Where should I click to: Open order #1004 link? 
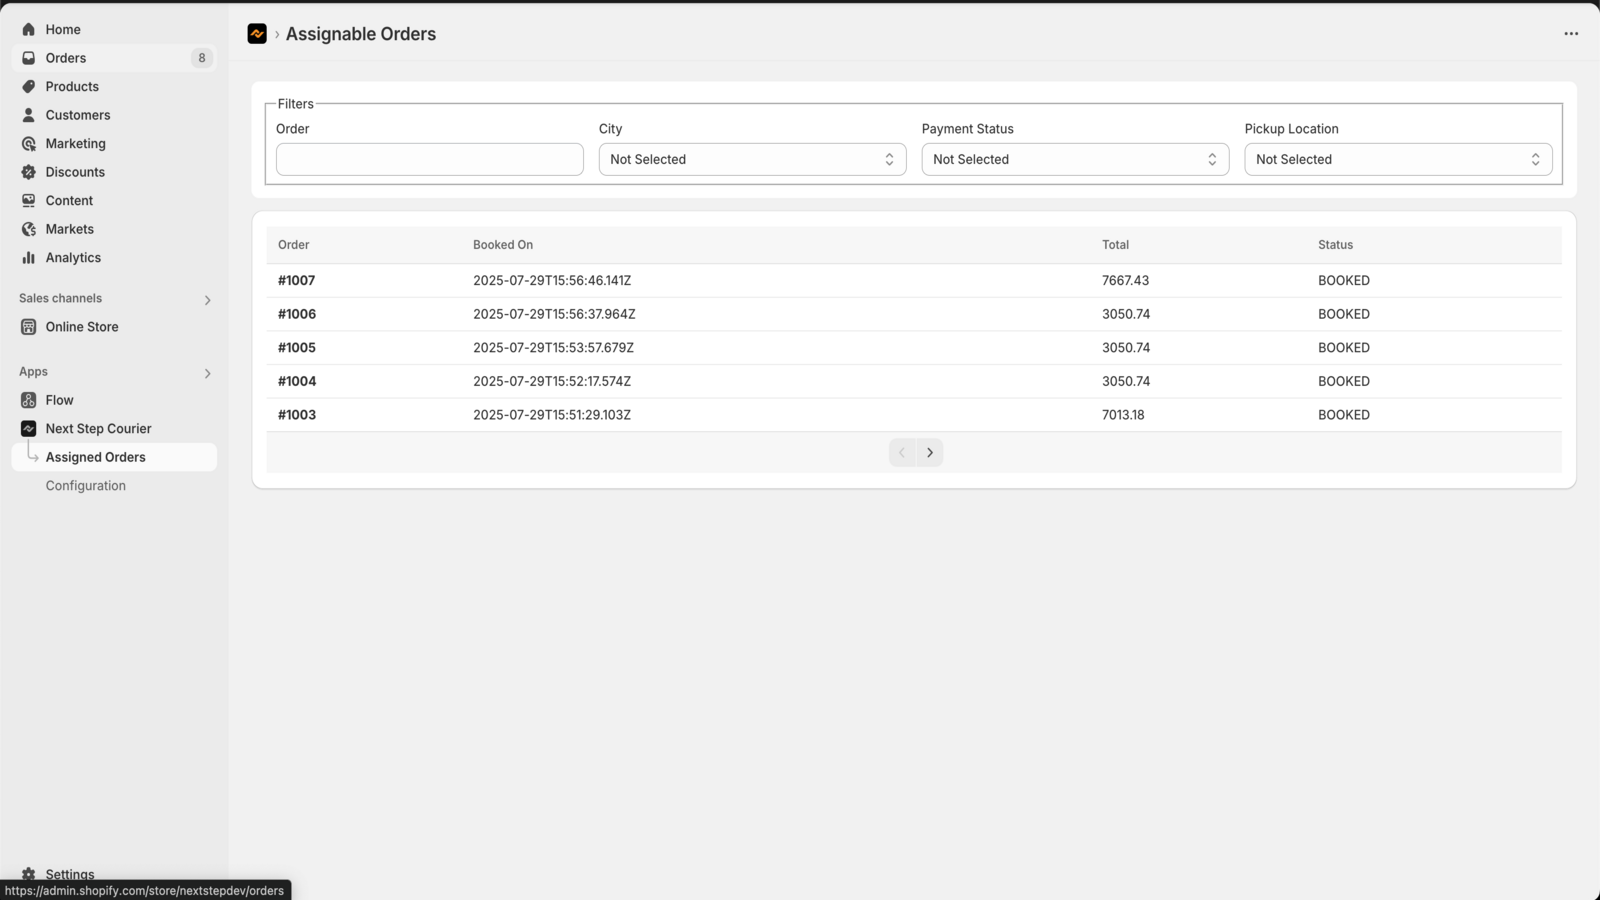(297, 382)
